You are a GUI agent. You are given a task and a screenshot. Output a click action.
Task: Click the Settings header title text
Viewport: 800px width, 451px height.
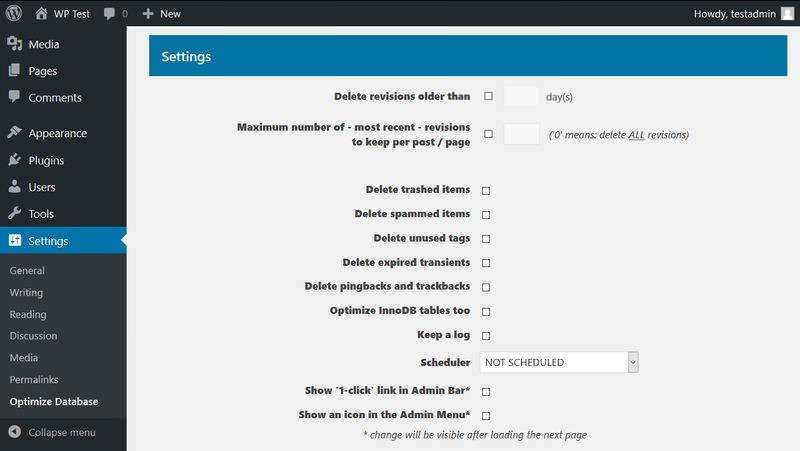point(186,56)
